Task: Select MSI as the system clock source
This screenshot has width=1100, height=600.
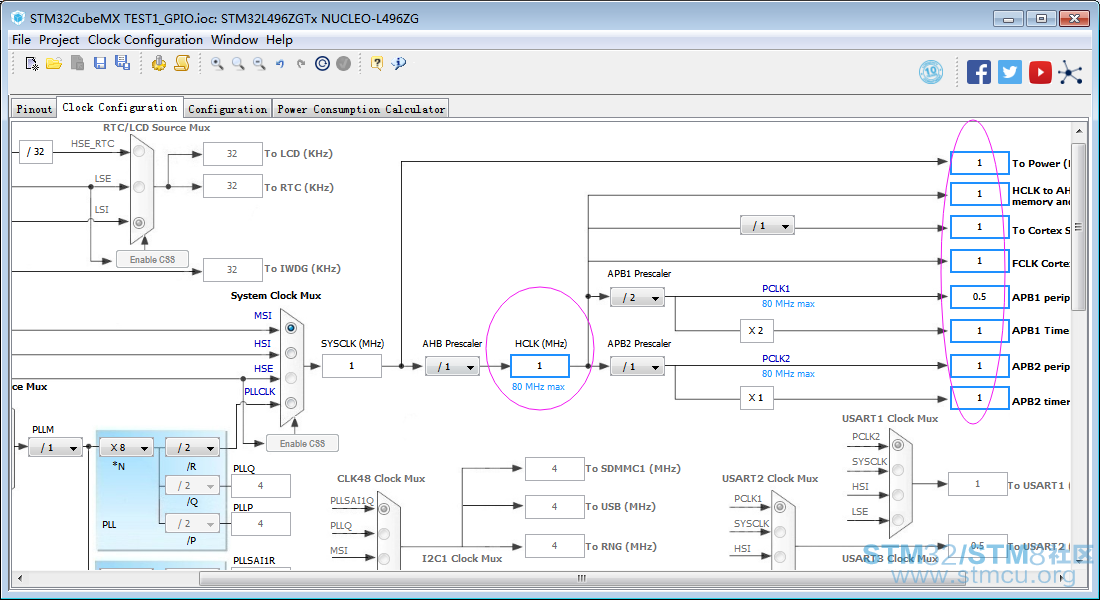Action: coord(290,328)
